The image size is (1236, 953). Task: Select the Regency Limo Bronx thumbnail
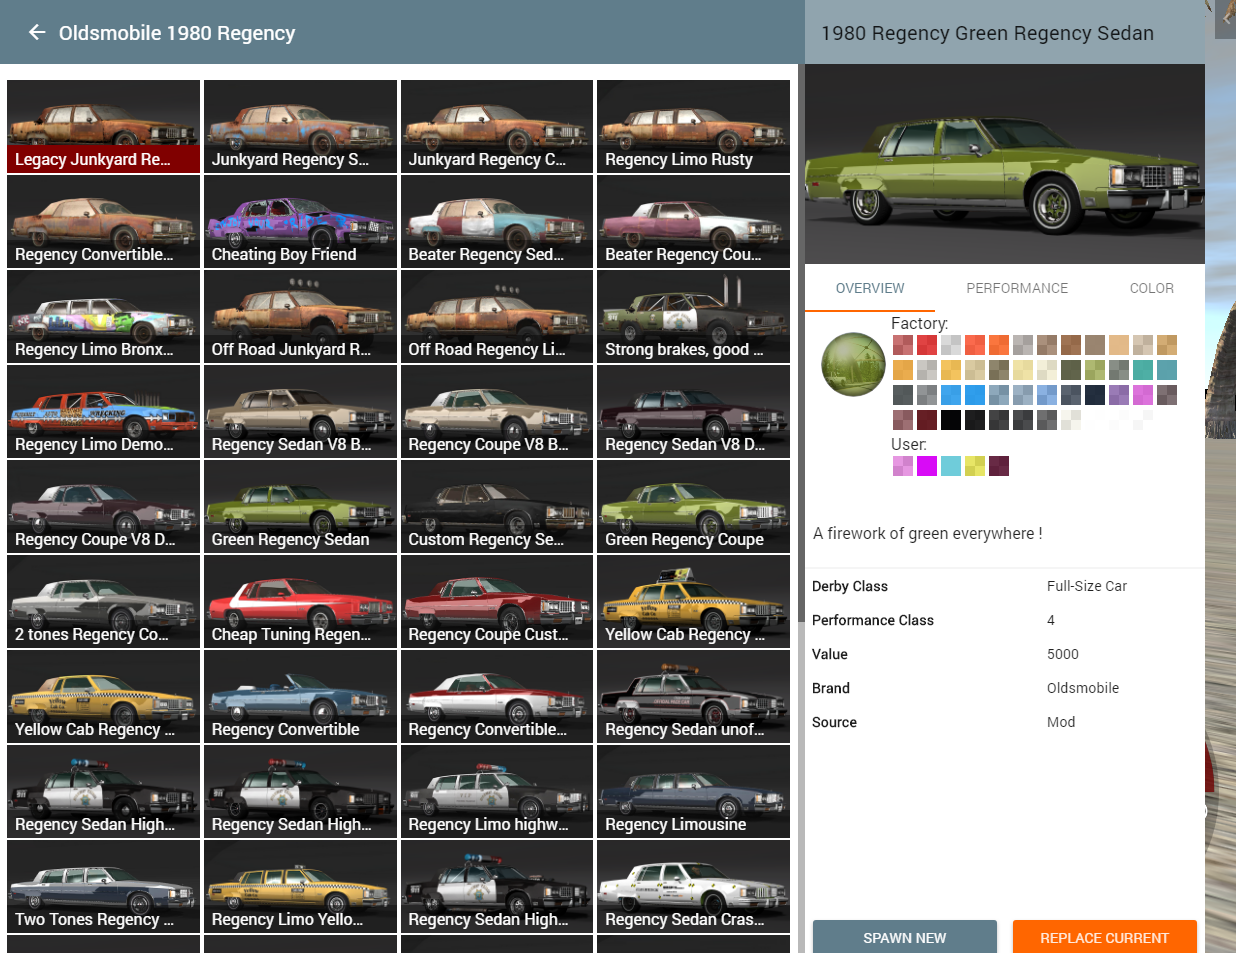(103, 316)
